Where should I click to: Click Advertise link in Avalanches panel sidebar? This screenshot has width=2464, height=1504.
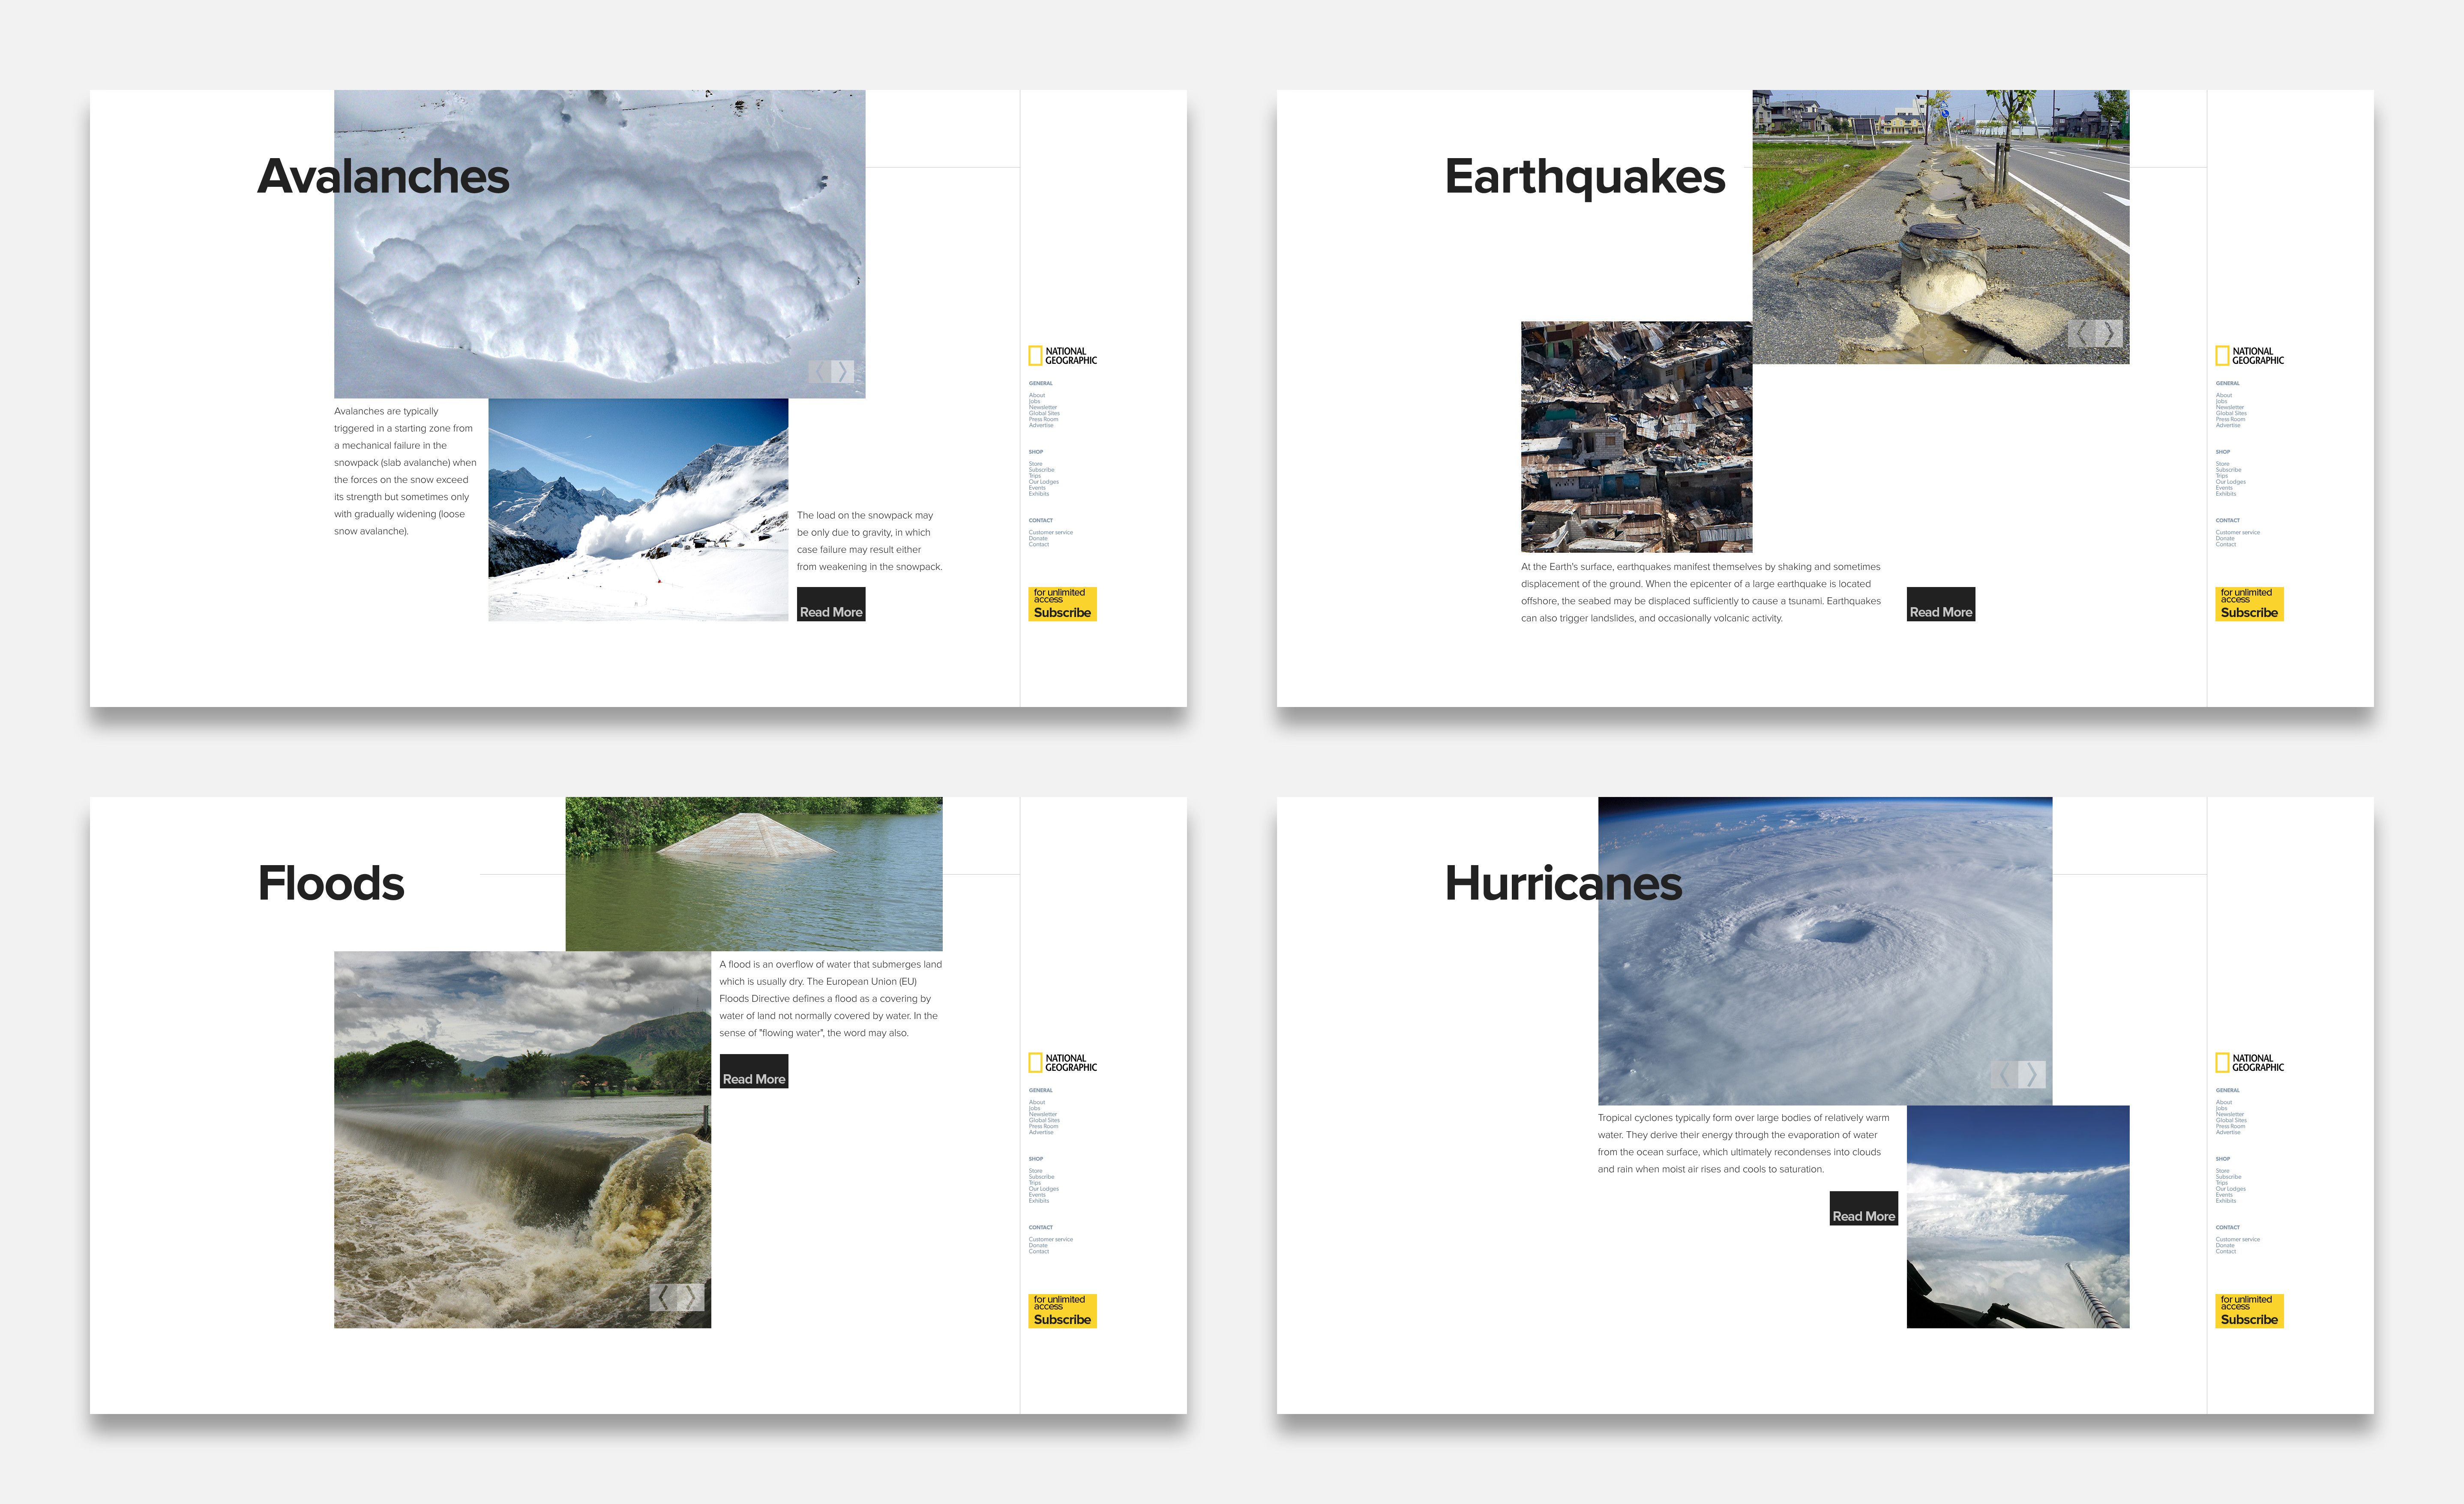pos(1041,425)
